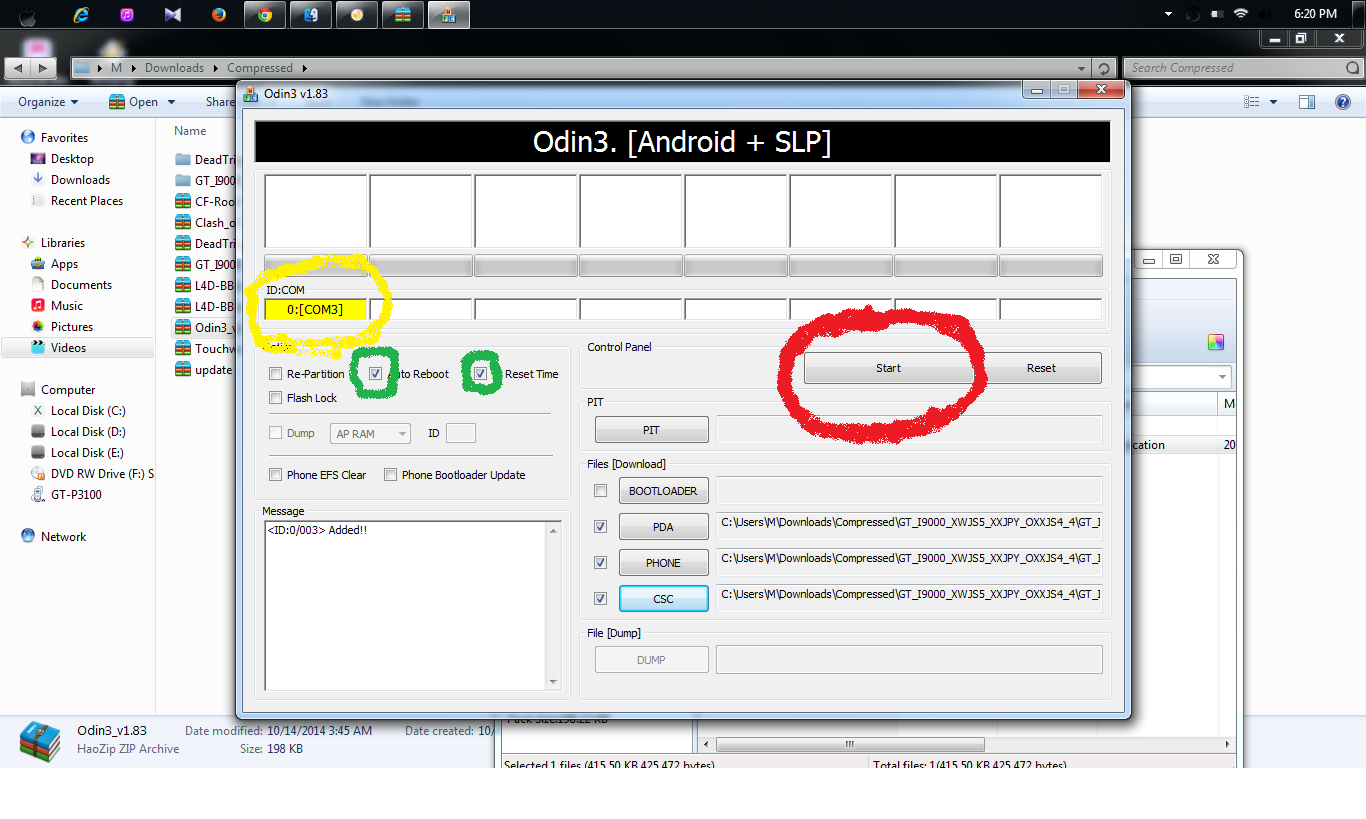Expand the arrow next to Open
The image size is (1366, 819).
coord(171,102)
